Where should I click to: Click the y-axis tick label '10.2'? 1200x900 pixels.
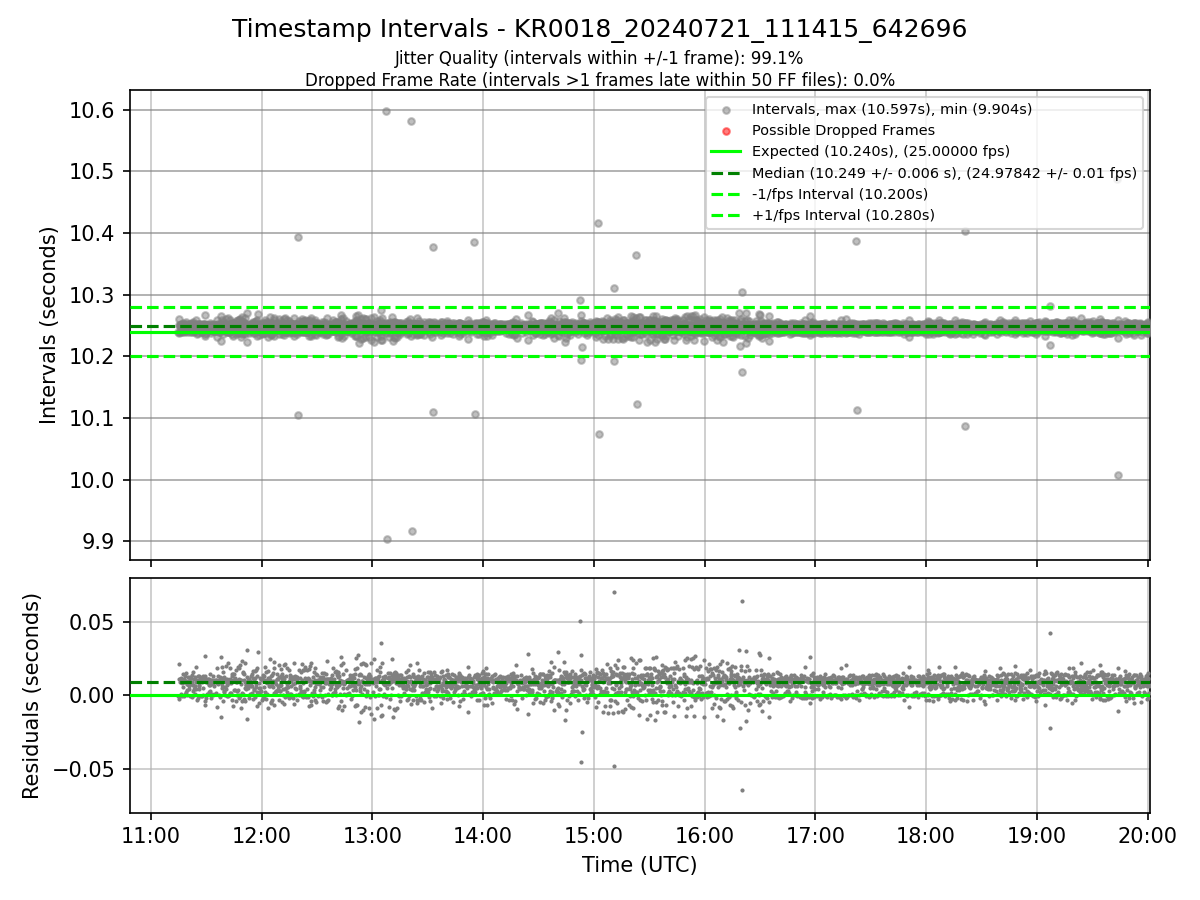tap(91, 357)
